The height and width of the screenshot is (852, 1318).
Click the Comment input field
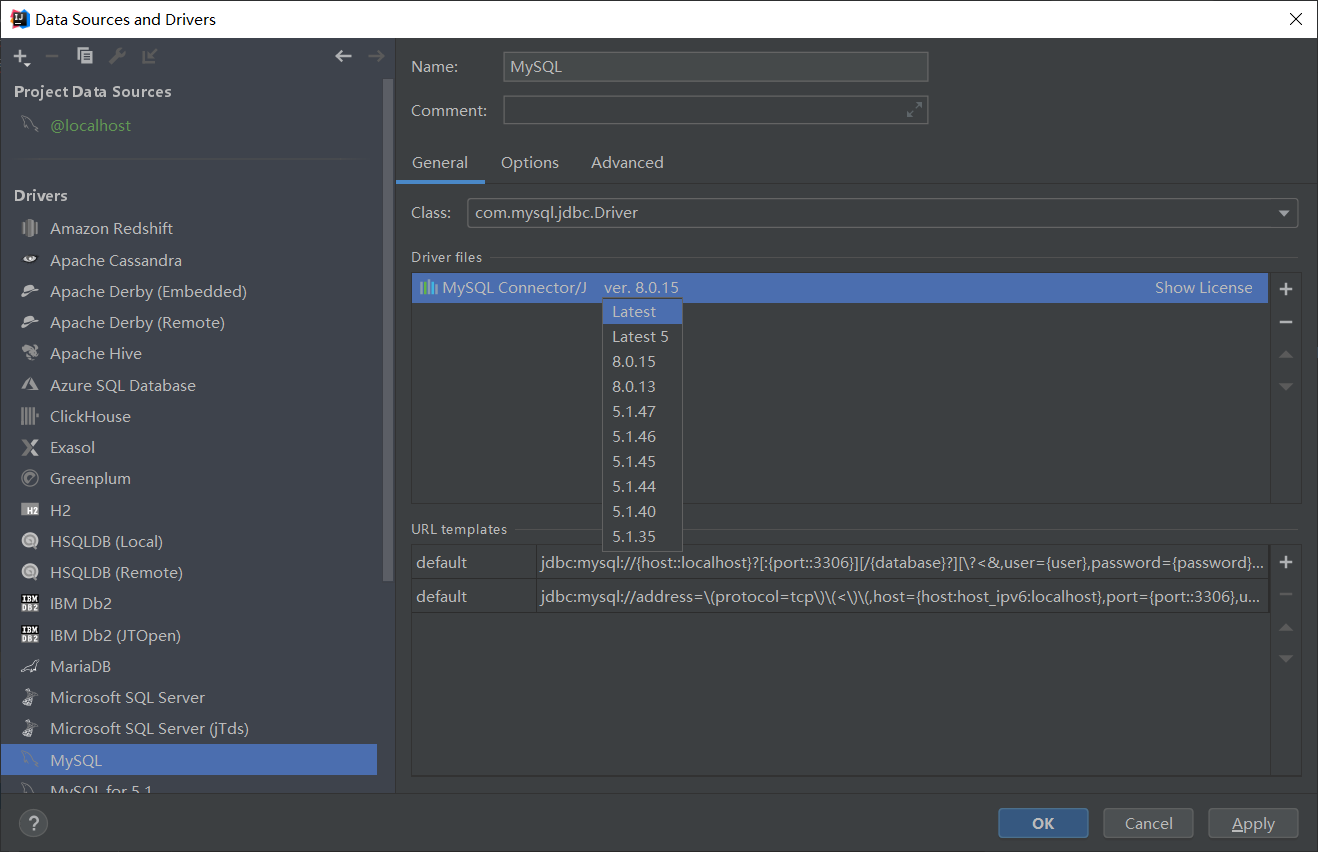(716, 110)
